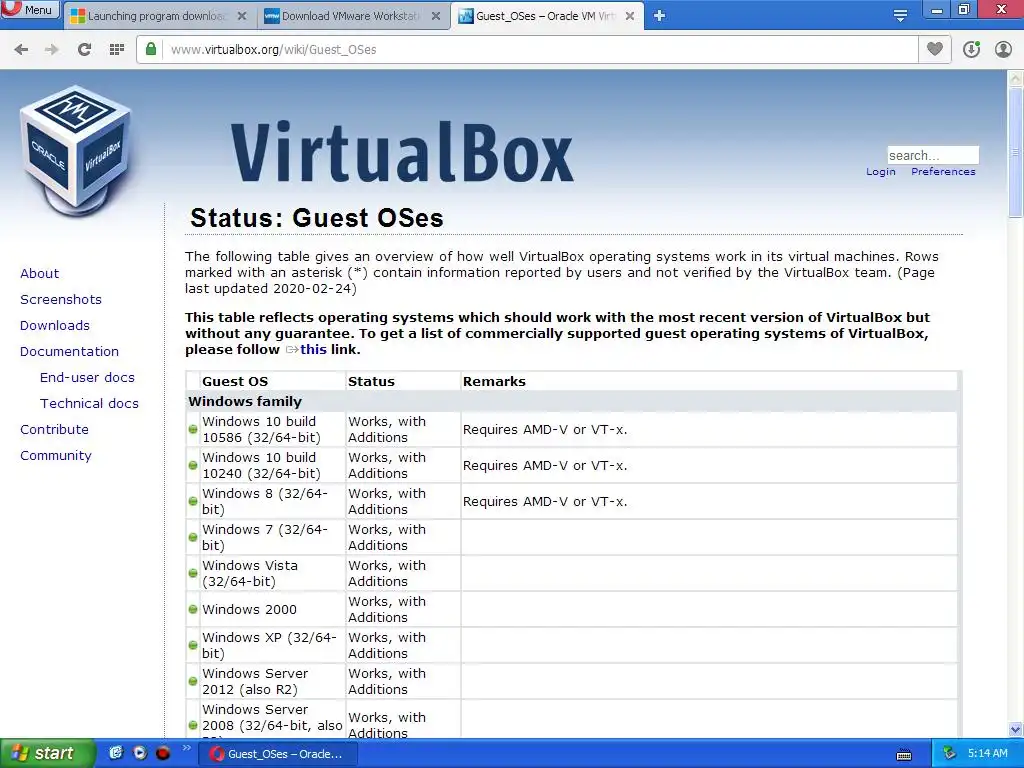Click green status dot for Windows 10 build 10240
Viewport: 1024px width, 768px height.
pos(193,466)
